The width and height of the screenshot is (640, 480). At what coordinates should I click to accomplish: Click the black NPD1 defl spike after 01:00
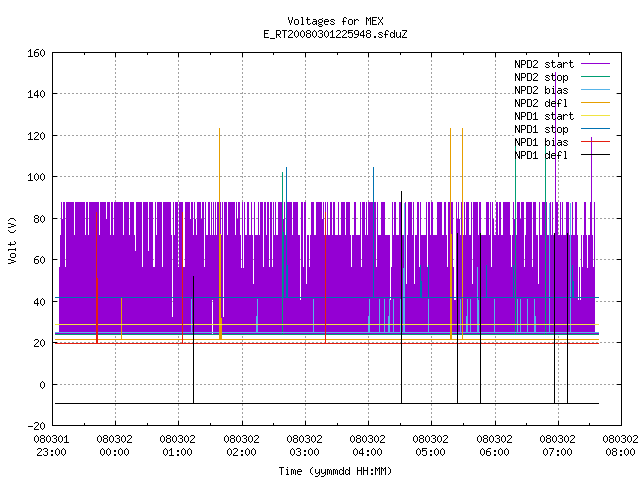(193, 339)
